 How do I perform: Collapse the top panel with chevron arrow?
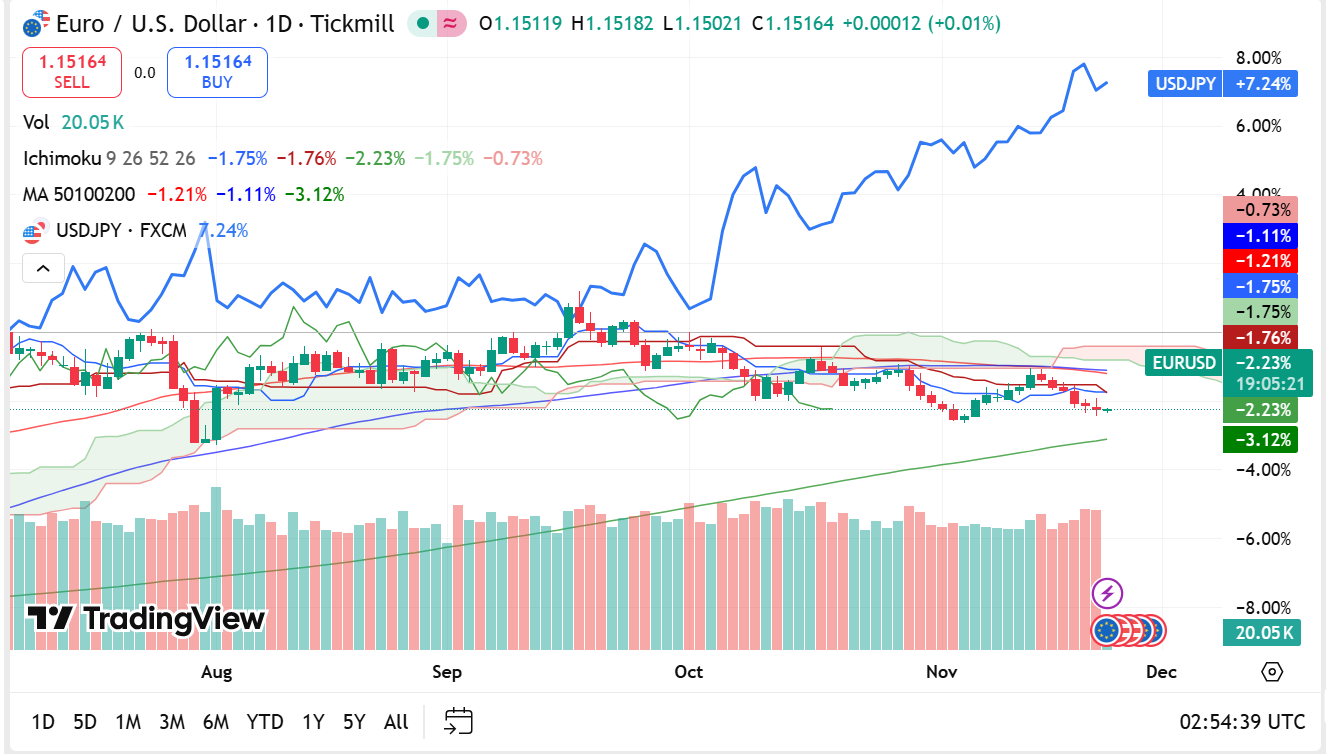coord(43,268)
